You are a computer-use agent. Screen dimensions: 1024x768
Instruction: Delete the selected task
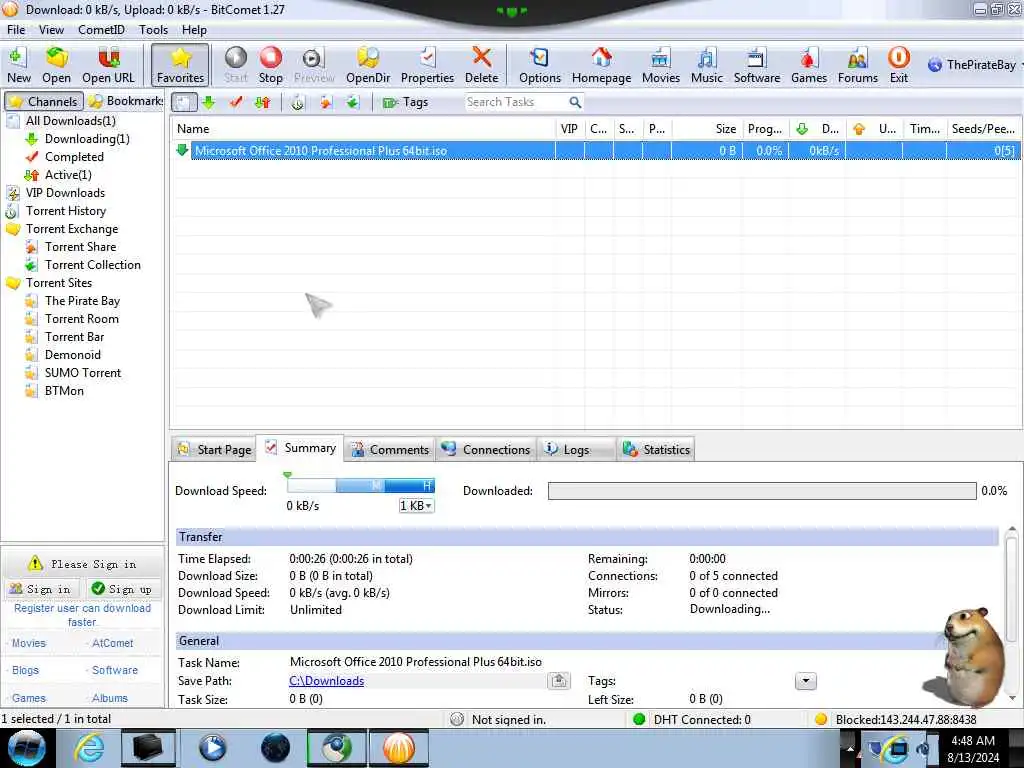click(481, 65)
